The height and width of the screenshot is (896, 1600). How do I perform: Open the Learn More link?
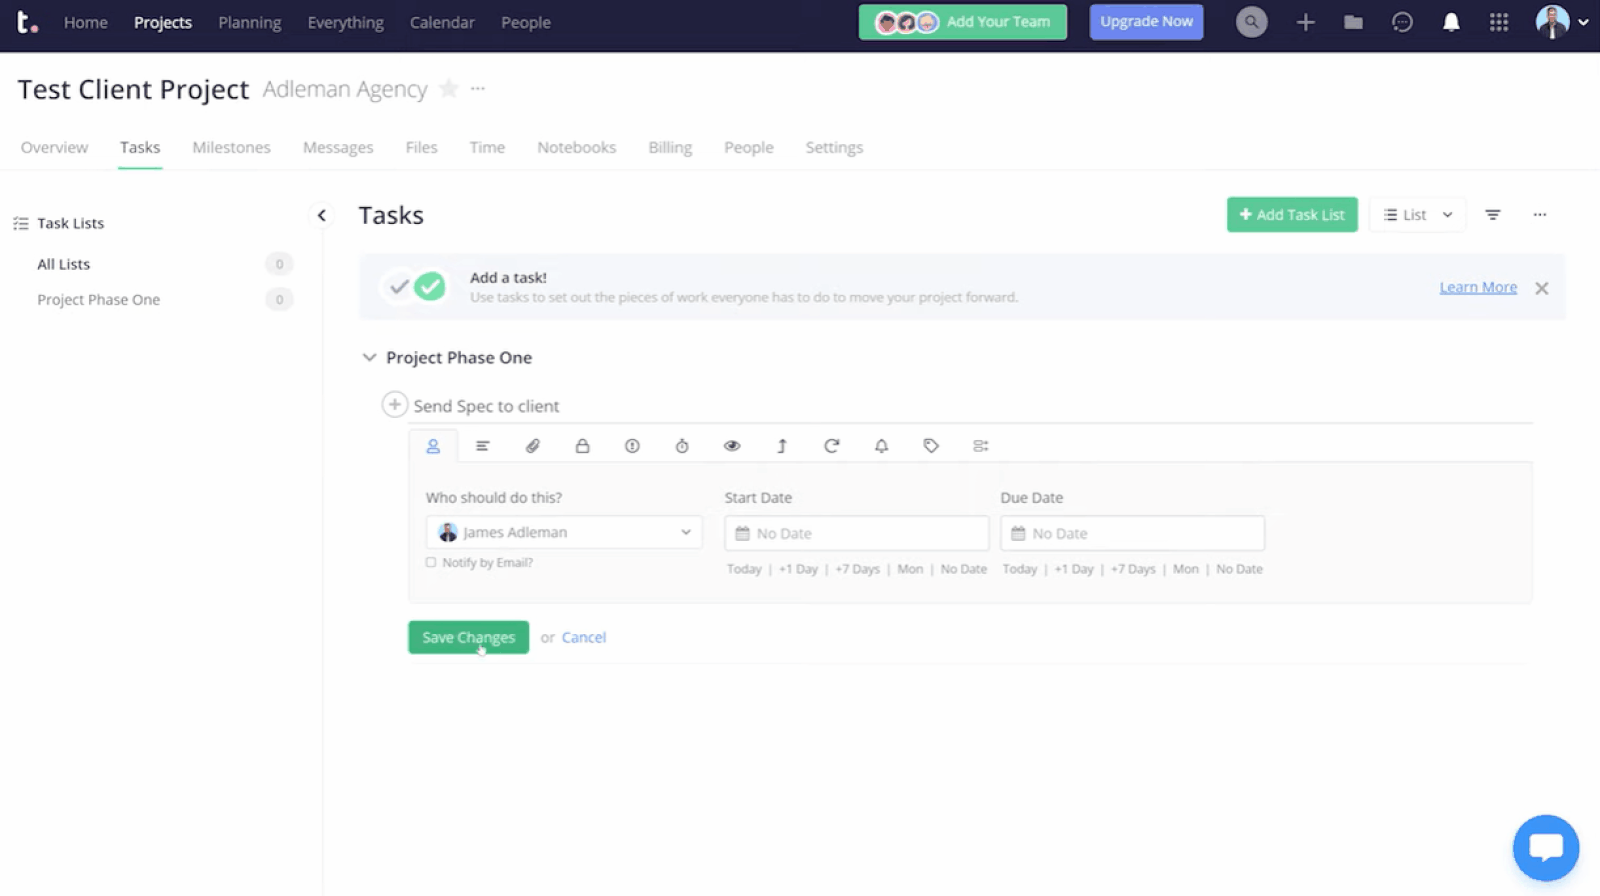[x=1478, y=287]
